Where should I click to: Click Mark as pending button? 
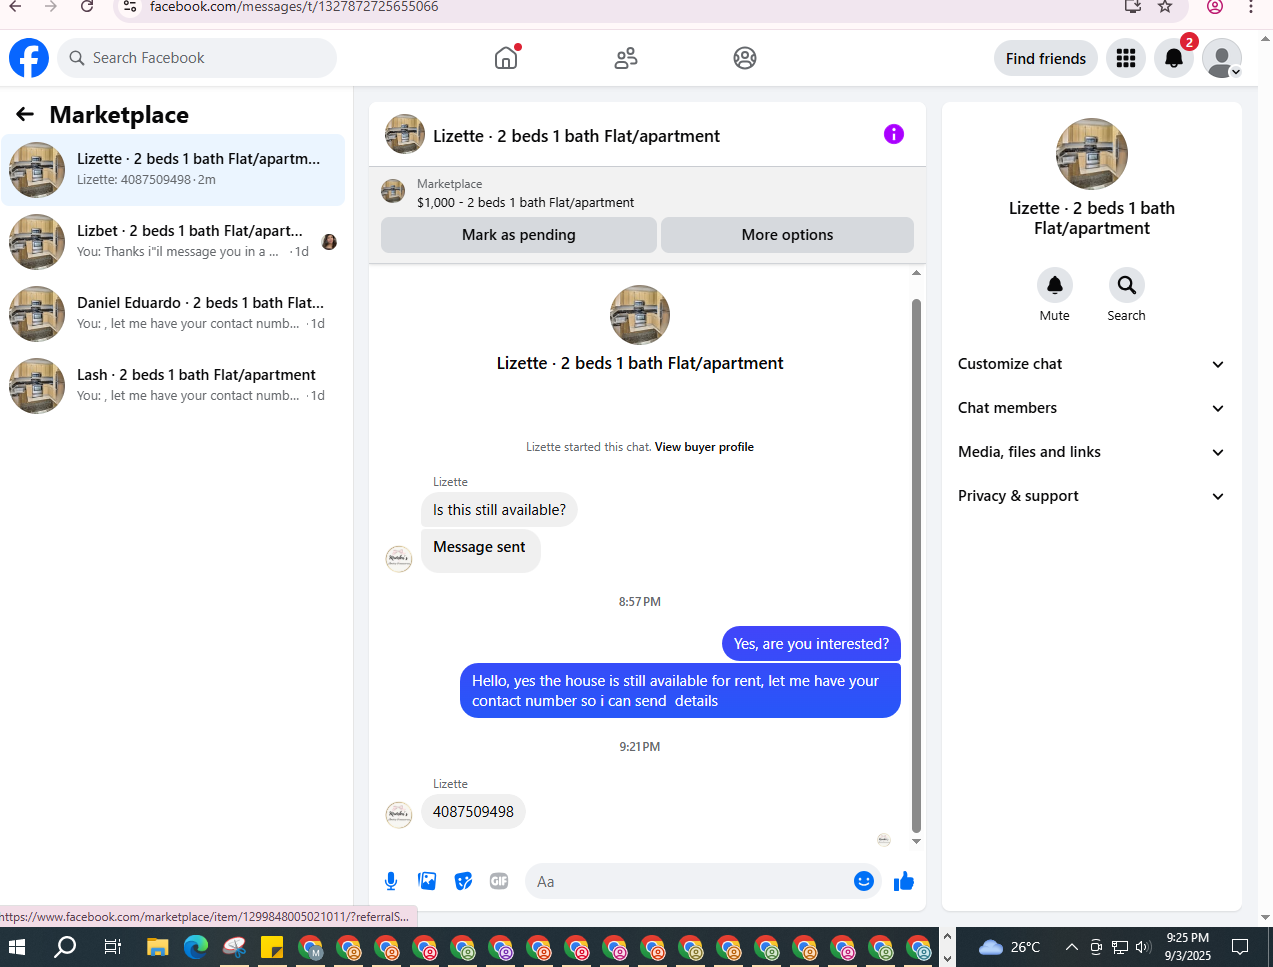518,235
